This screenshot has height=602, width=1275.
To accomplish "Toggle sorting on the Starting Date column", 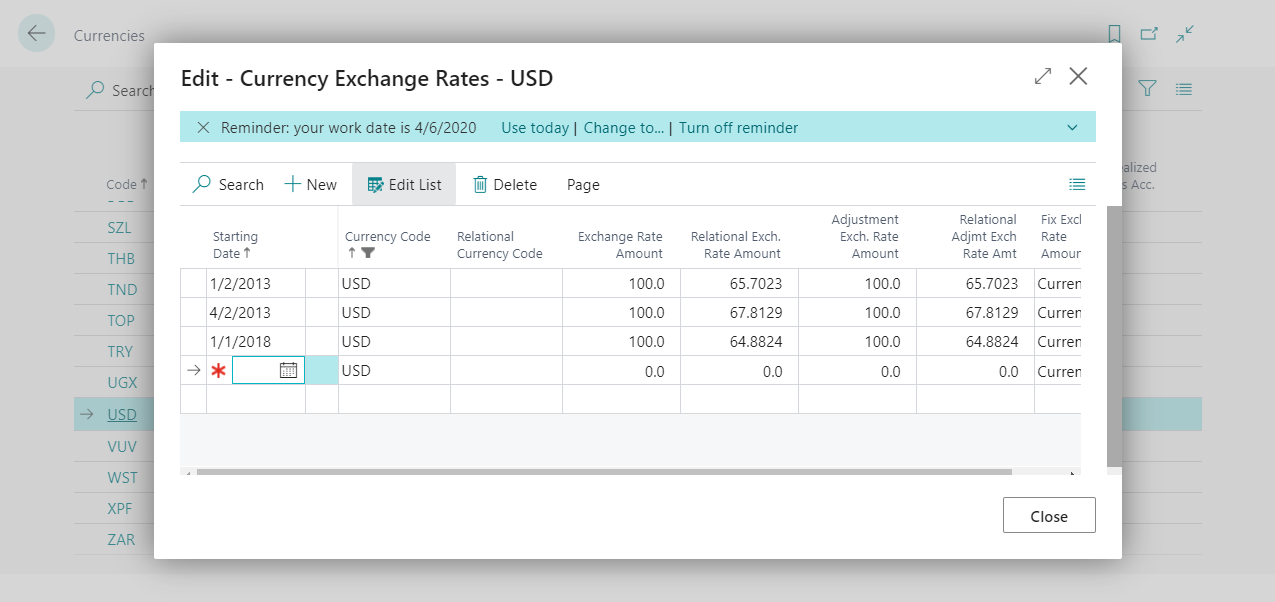I will [237, 245].
